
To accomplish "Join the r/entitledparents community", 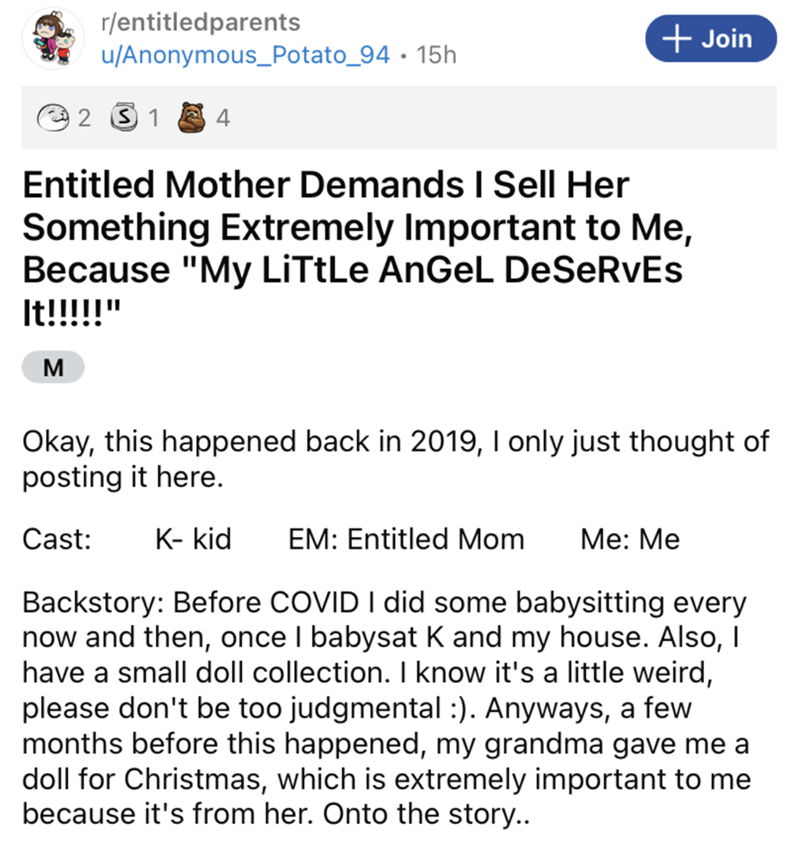I will (710, 39).
